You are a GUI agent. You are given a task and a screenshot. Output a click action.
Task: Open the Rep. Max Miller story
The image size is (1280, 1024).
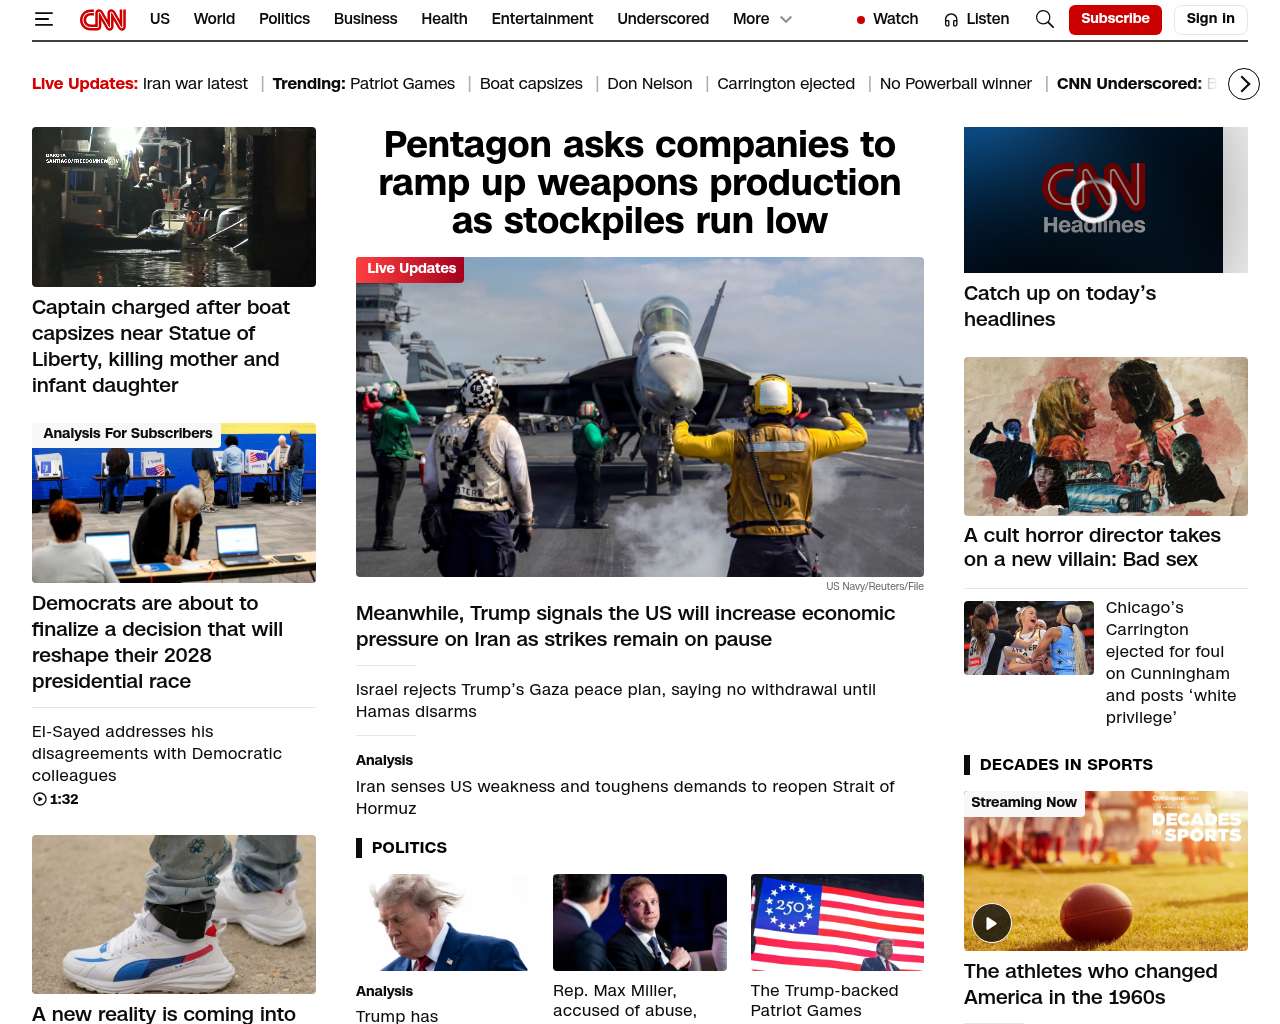(626, 1001)
